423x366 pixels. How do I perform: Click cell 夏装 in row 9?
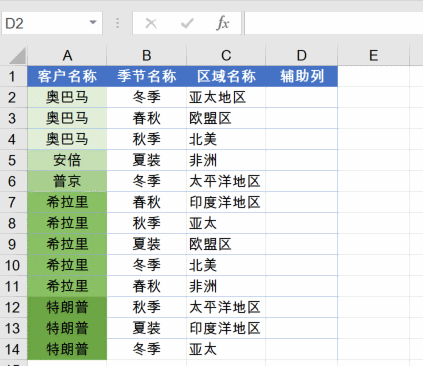pos(146,244)
